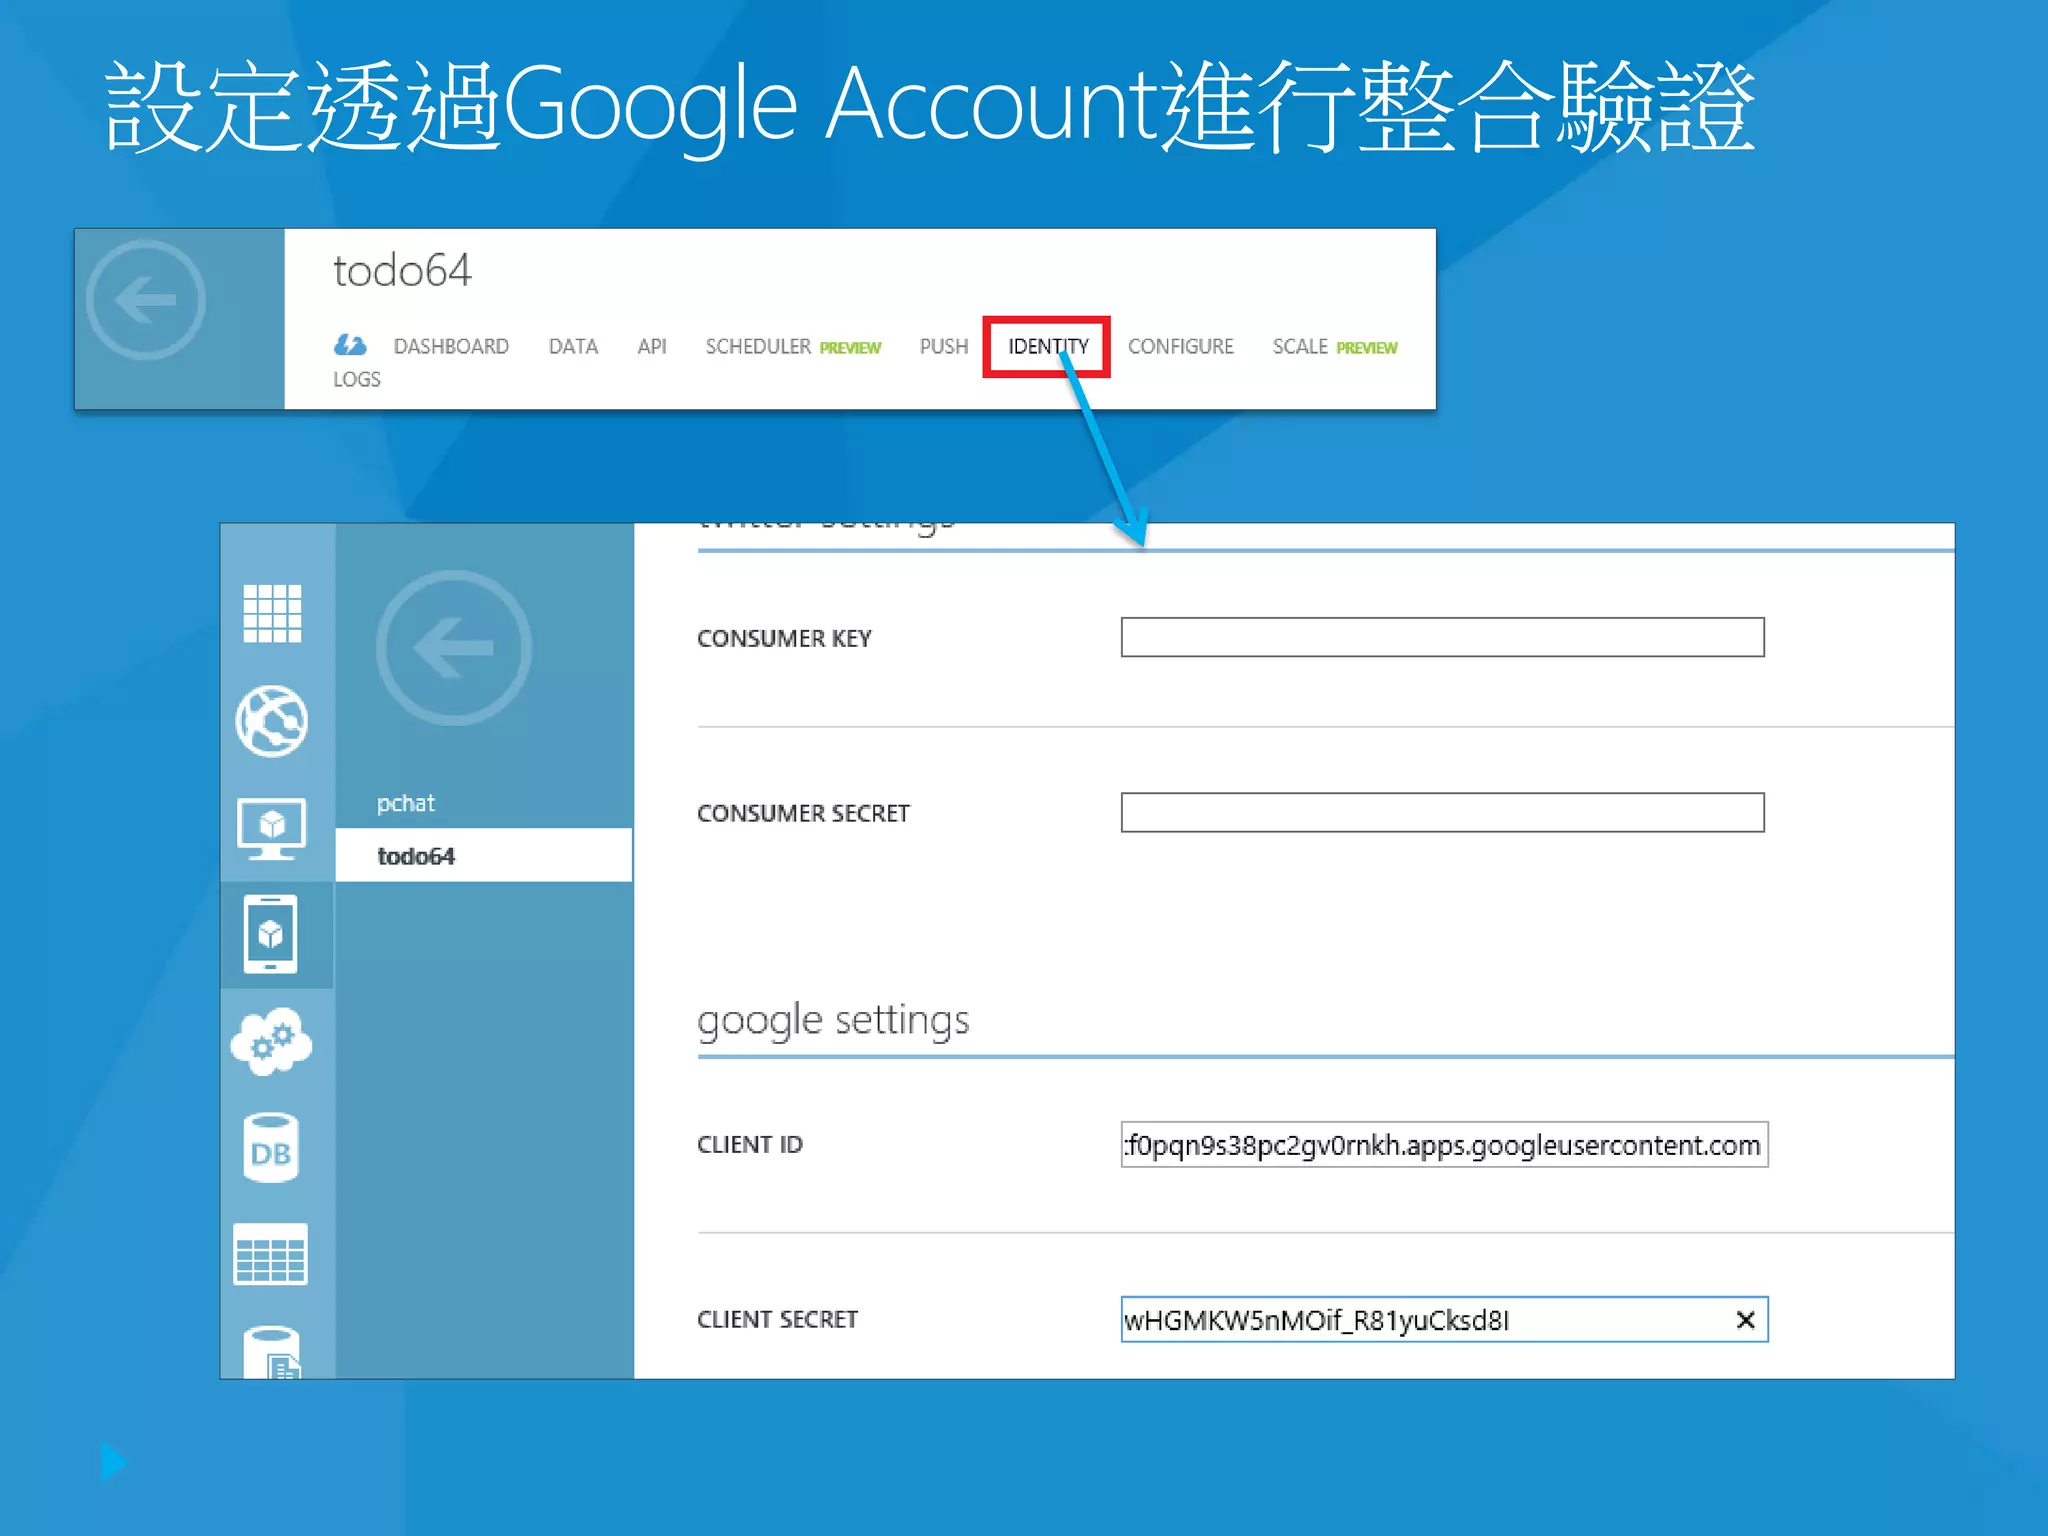The width and height of the screenshot is (2048, 1536).
Task: Click the CONSUMER SECRET label
Action: click(803, 813)
